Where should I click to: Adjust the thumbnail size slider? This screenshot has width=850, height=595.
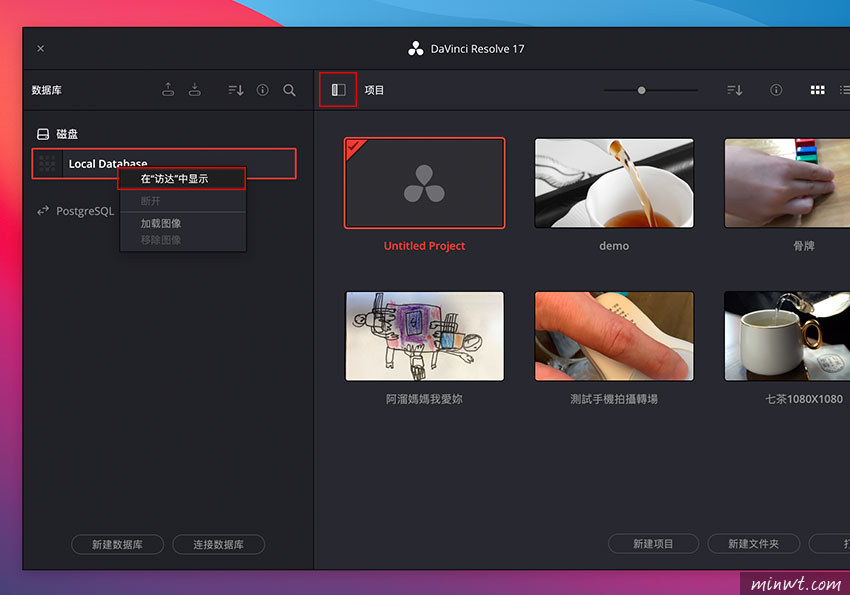[x=641, y=90]
